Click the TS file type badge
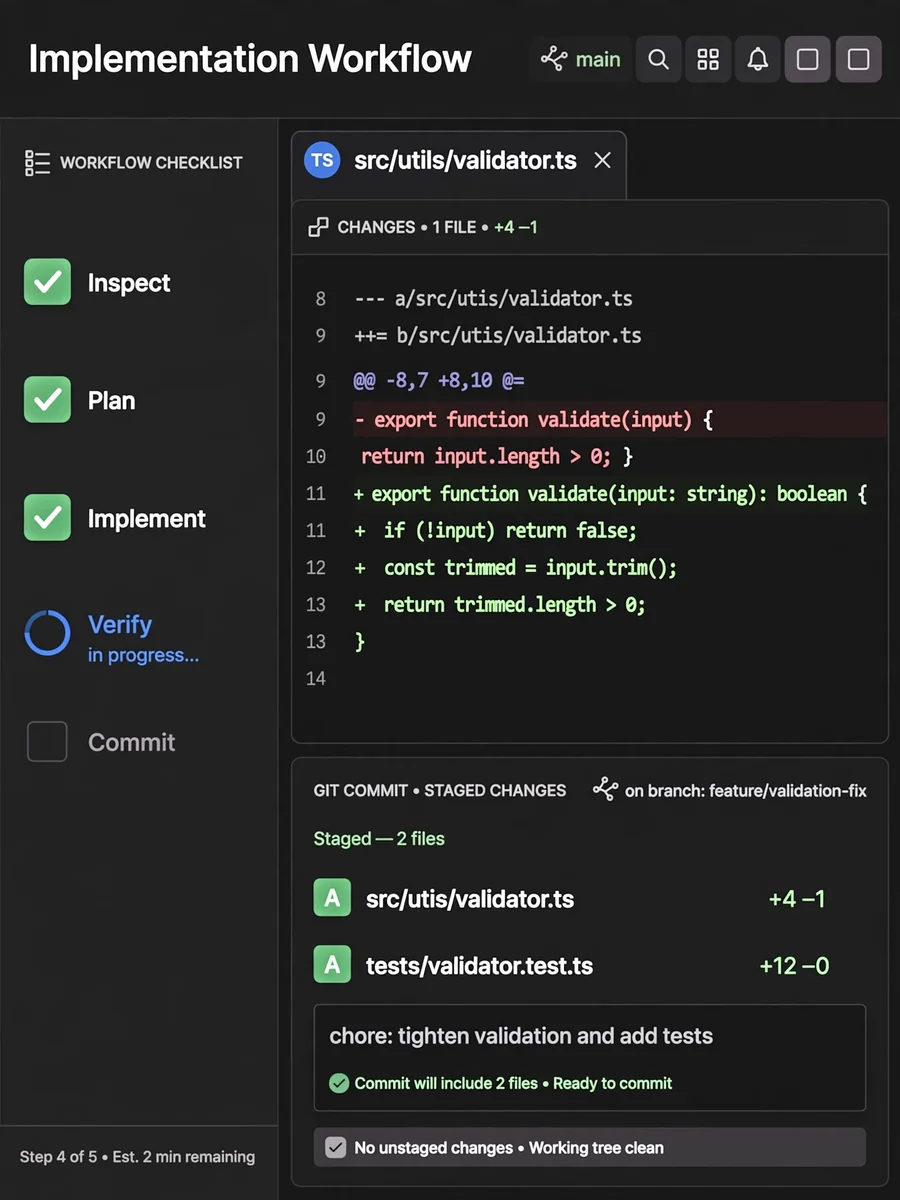Viewport: 900px width, 1200px height. click(x=322, y=160)
